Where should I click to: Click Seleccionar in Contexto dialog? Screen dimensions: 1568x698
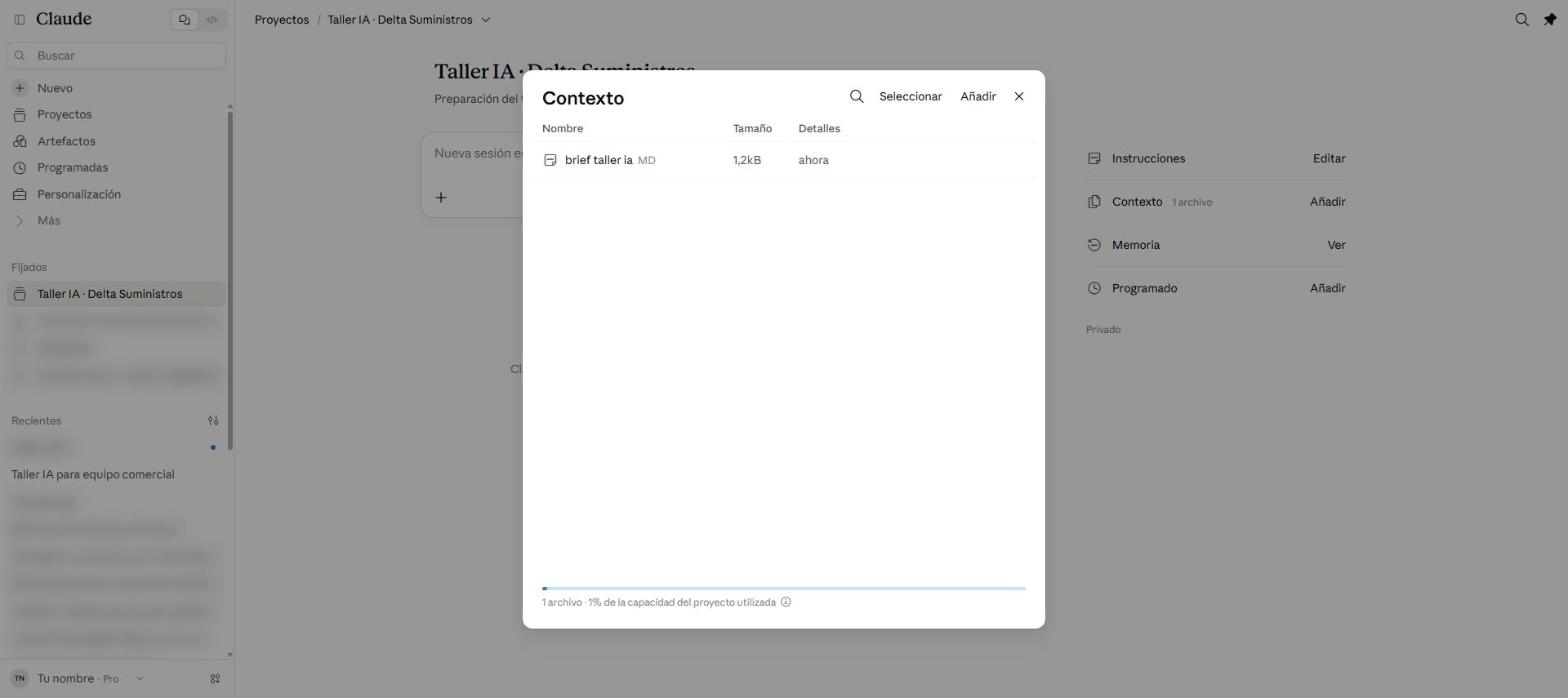[x=910, y=97]
